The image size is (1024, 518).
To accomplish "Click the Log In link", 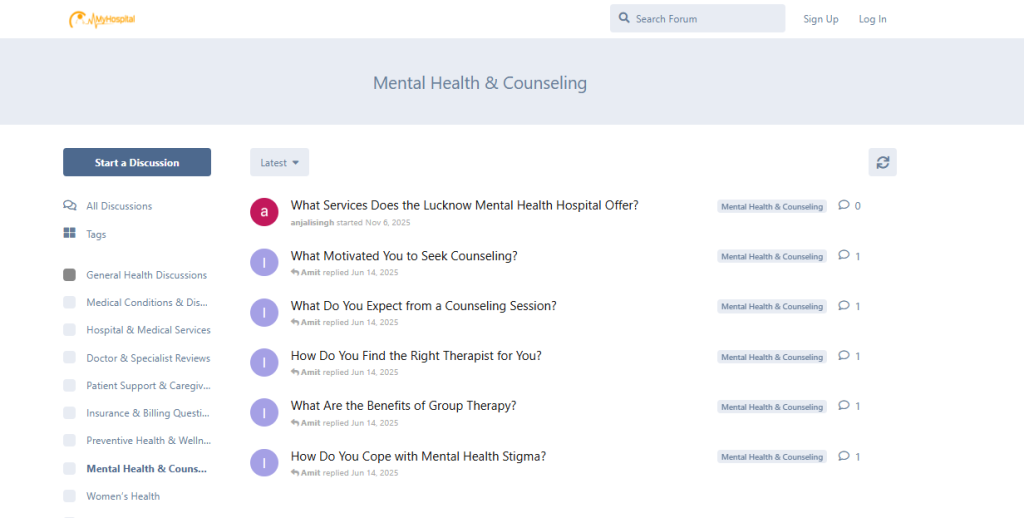I will pyautogui.click(x=872, y=19).
